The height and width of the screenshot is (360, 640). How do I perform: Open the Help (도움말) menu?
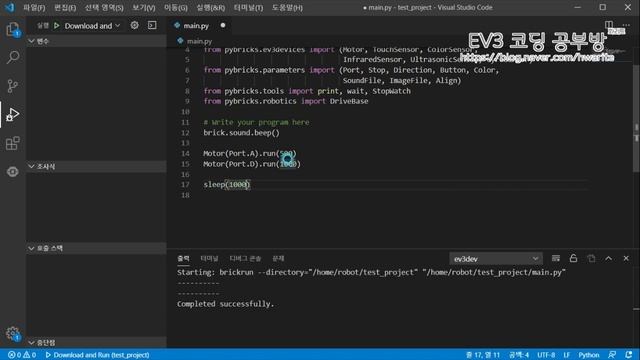click(287, 7)
